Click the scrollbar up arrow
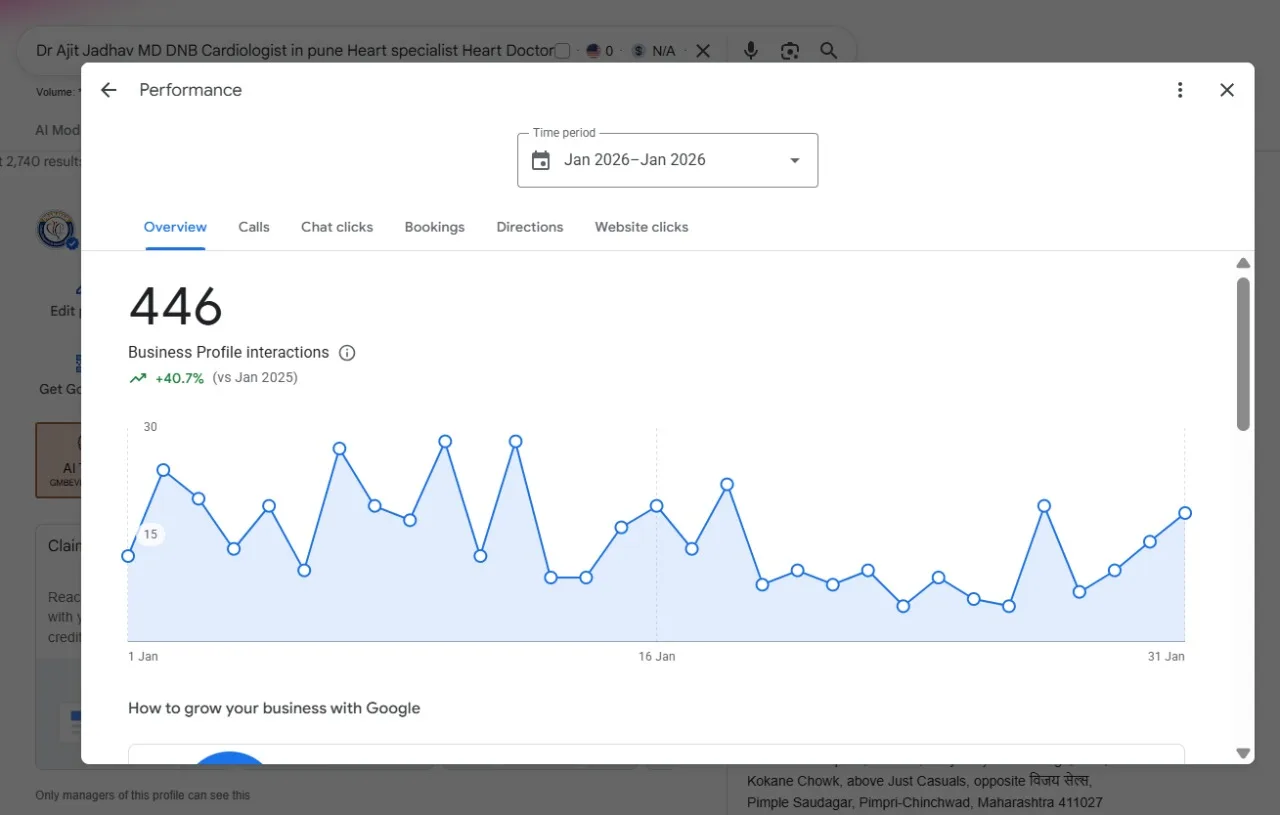The width and height of the screenshot is (1280, 815). tap(1243, 263)
